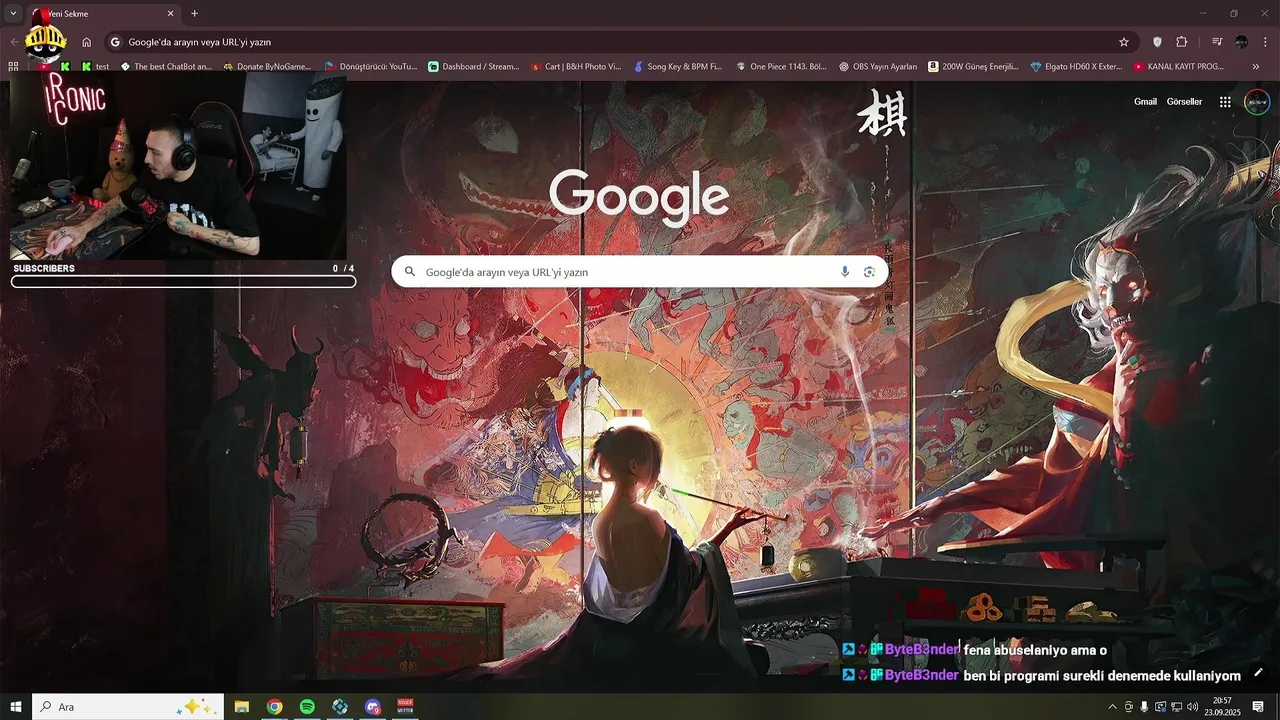This screenshot has width=1280, height=720.
Task: Click the address bar URL field
Action: [x=620, y=42]
